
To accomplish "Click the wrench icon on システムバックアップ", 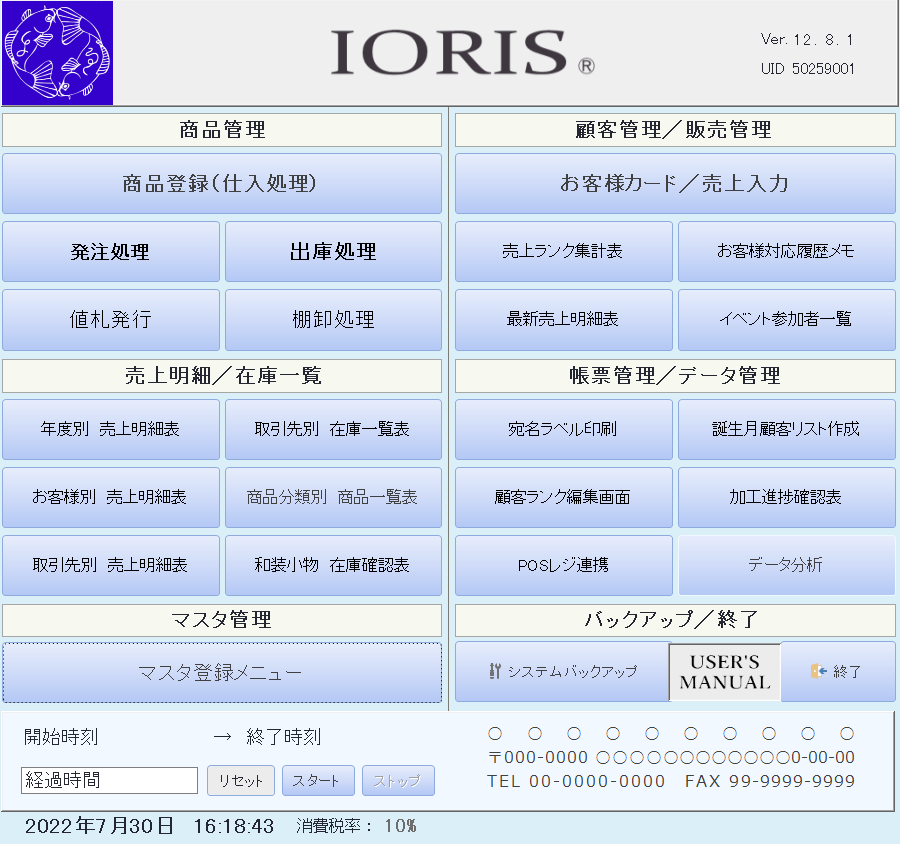I will pos(495,671).
